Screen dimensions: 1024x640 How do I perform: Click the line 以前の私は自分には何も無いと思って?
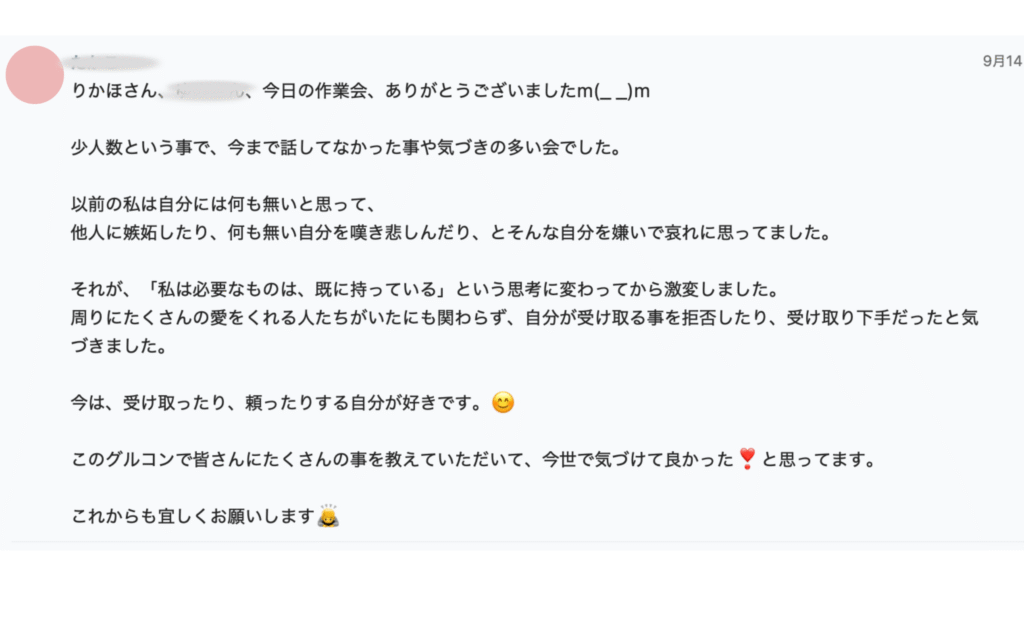click(222, 206)
